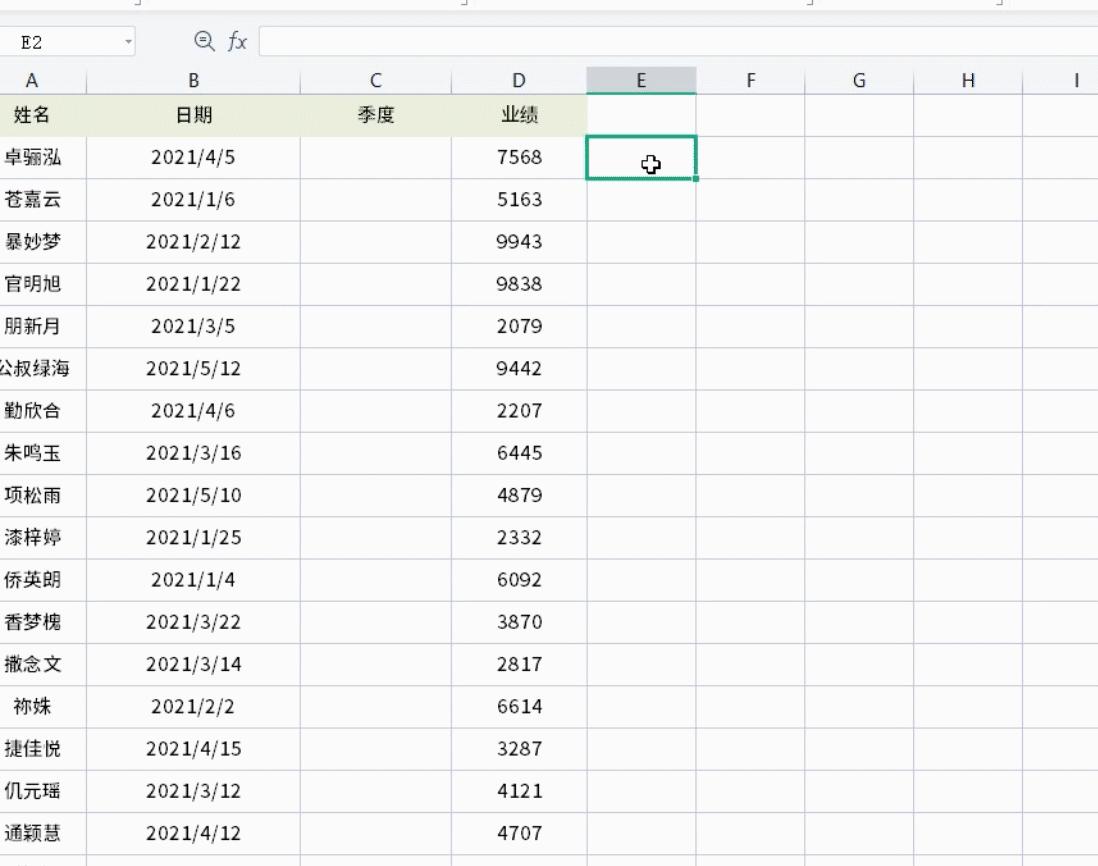
Task: Select name cell 捷佳悦
Action: pyautogui.click(x=42, y=749)
